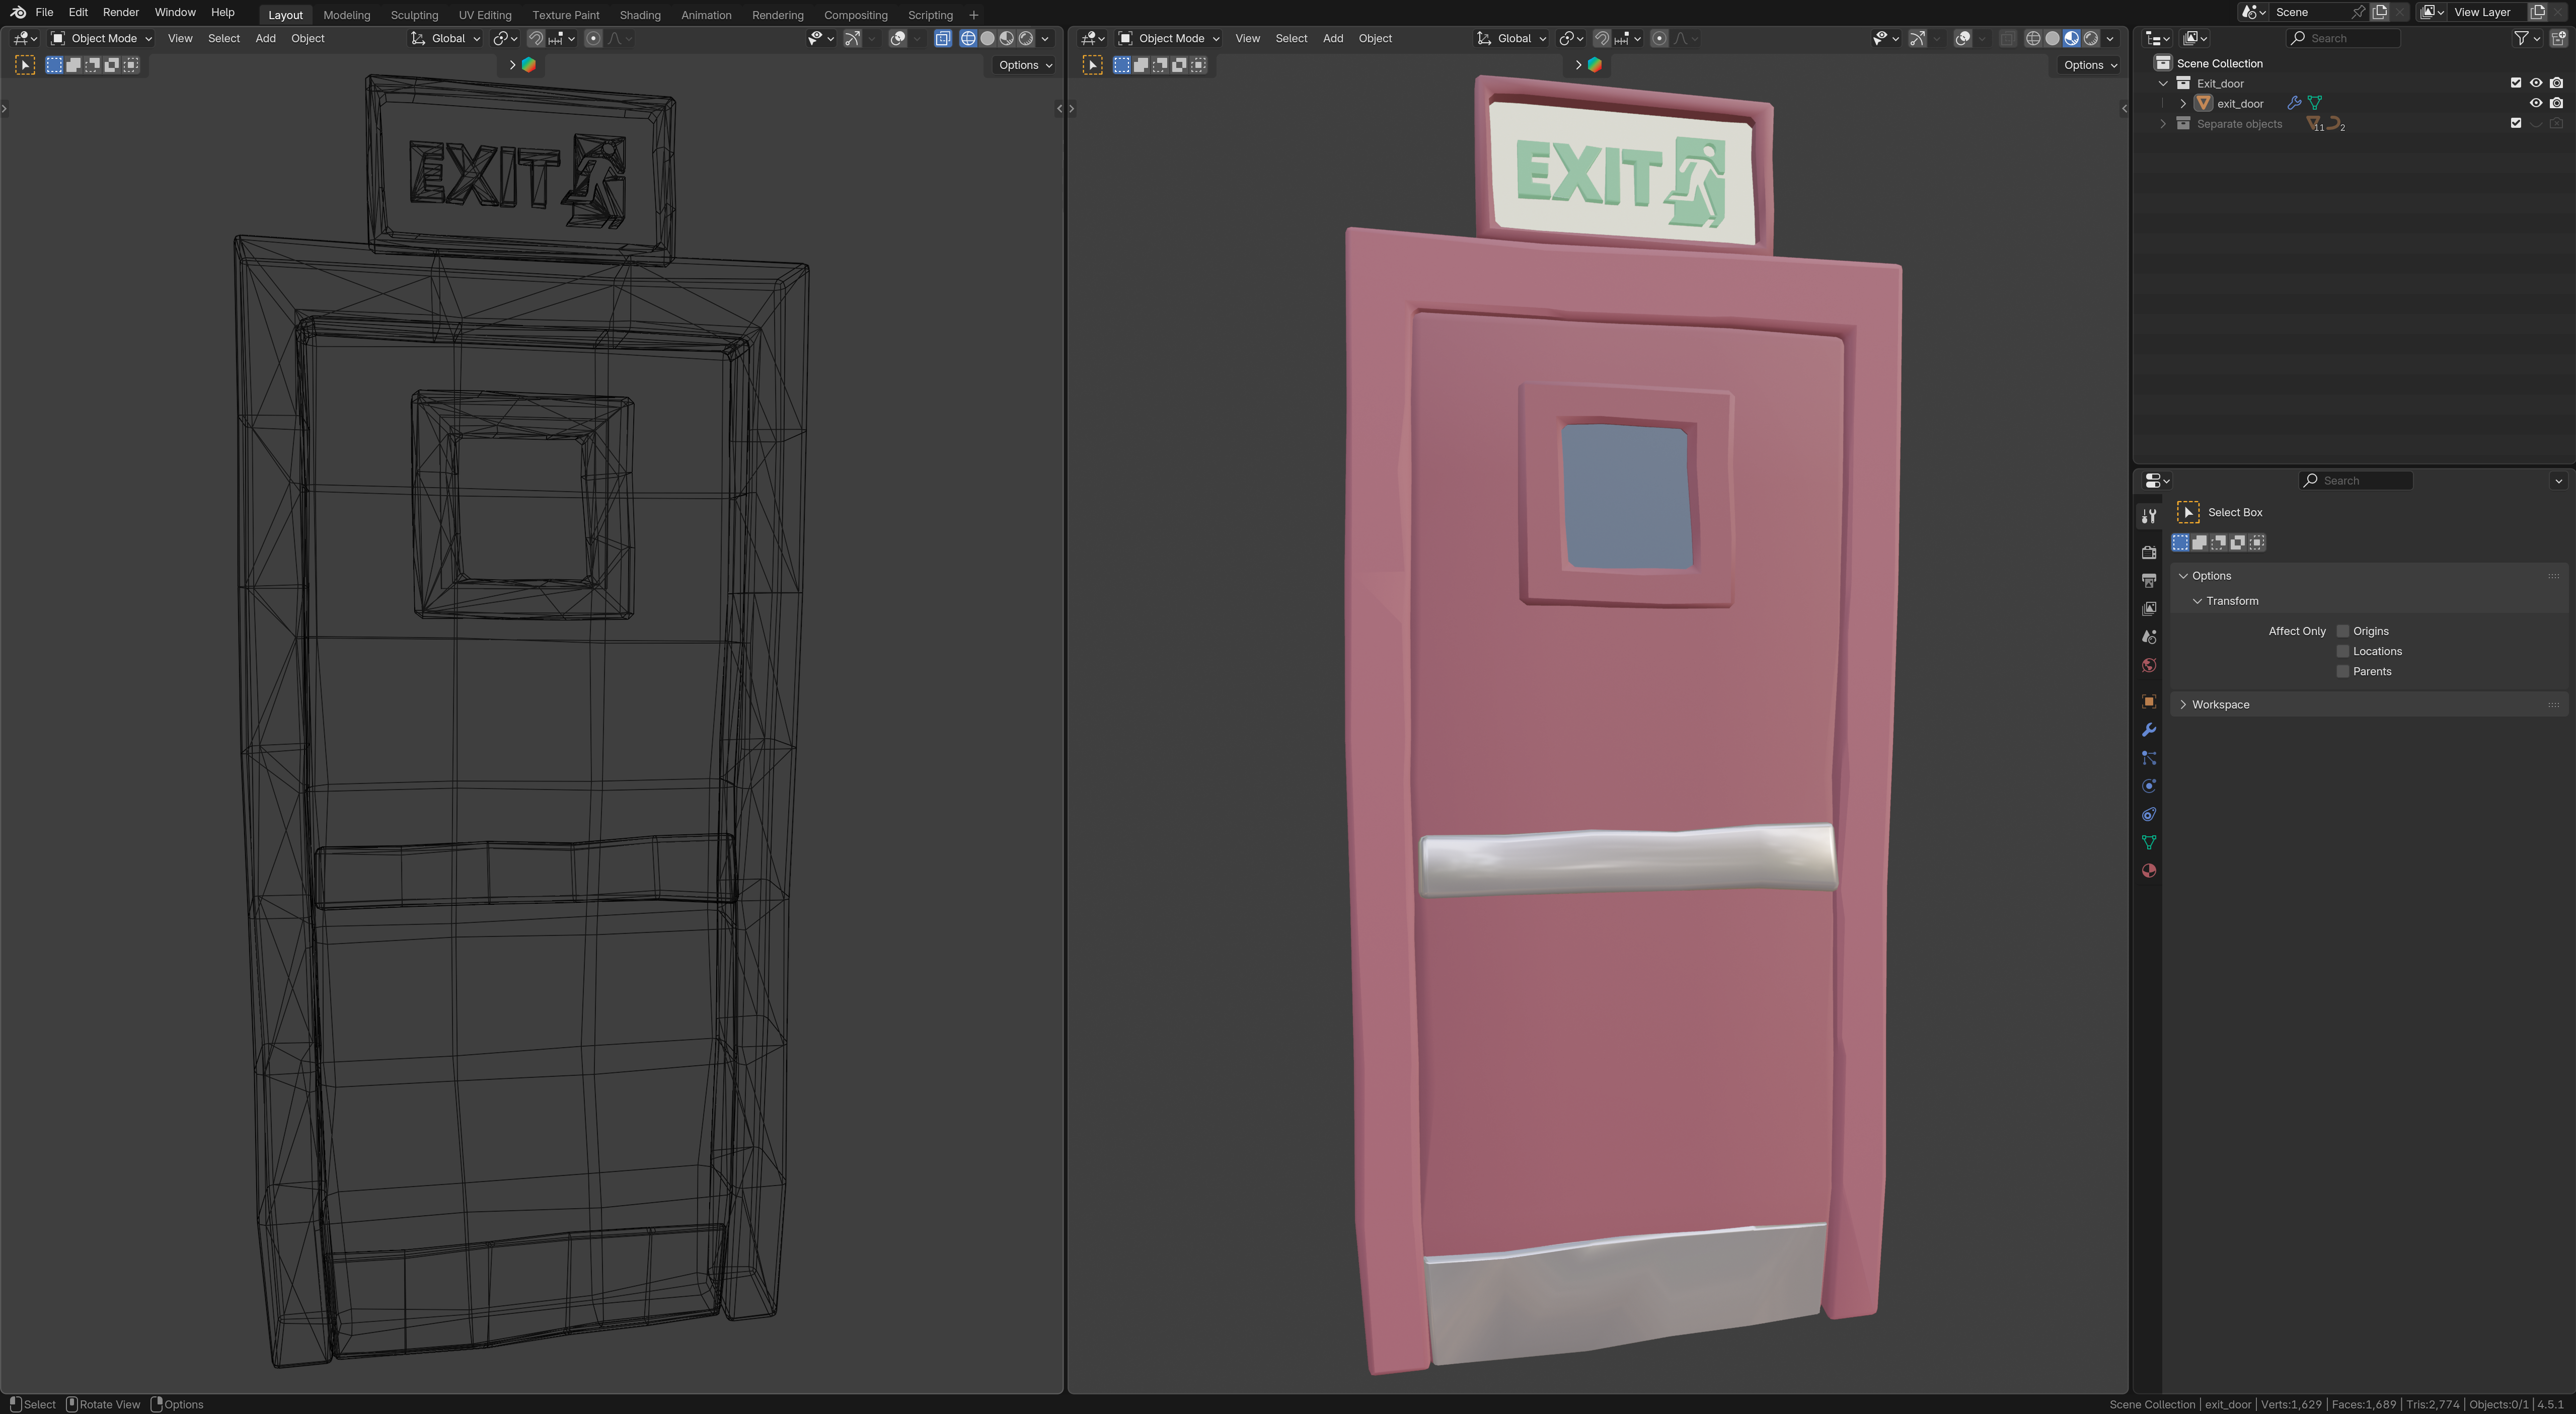This screenshot has height=1414, width=2576.
Task: Create new scene copy button
Action: tap(2380, 12)
